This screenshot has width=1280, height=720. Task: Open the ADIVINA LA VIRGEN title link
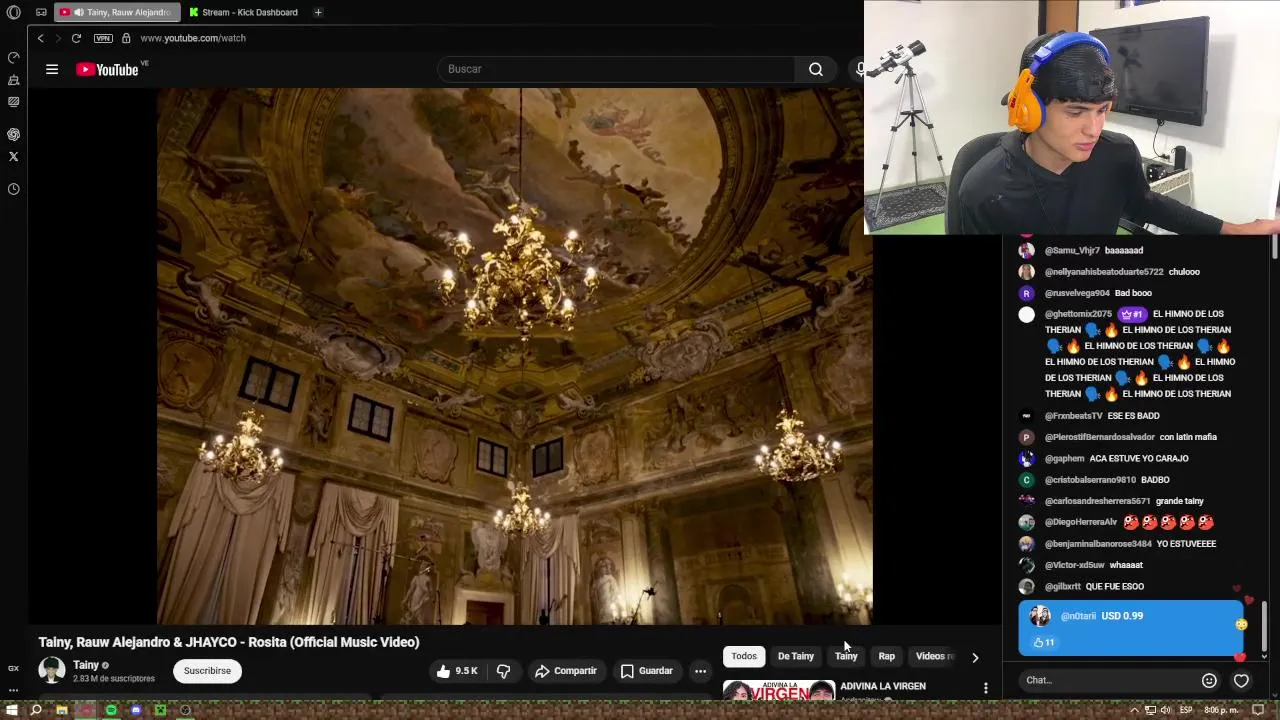pyautogui.click(x=883, y=686)
